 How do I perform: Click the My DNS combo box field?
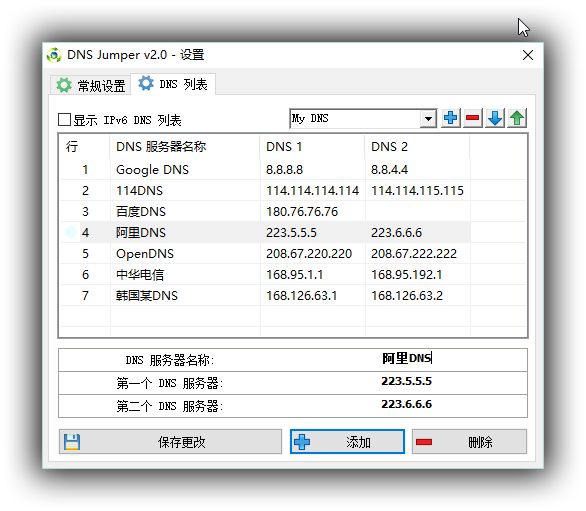click(363, 119)
